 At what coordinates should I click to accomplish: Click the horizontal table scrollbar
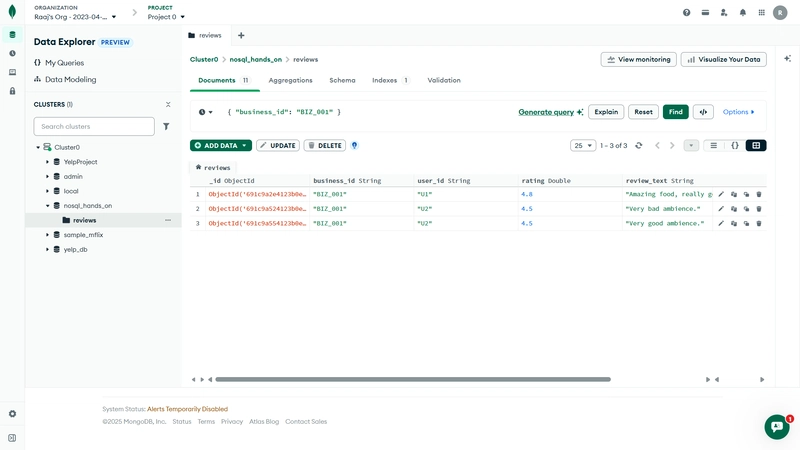point(413,380)
